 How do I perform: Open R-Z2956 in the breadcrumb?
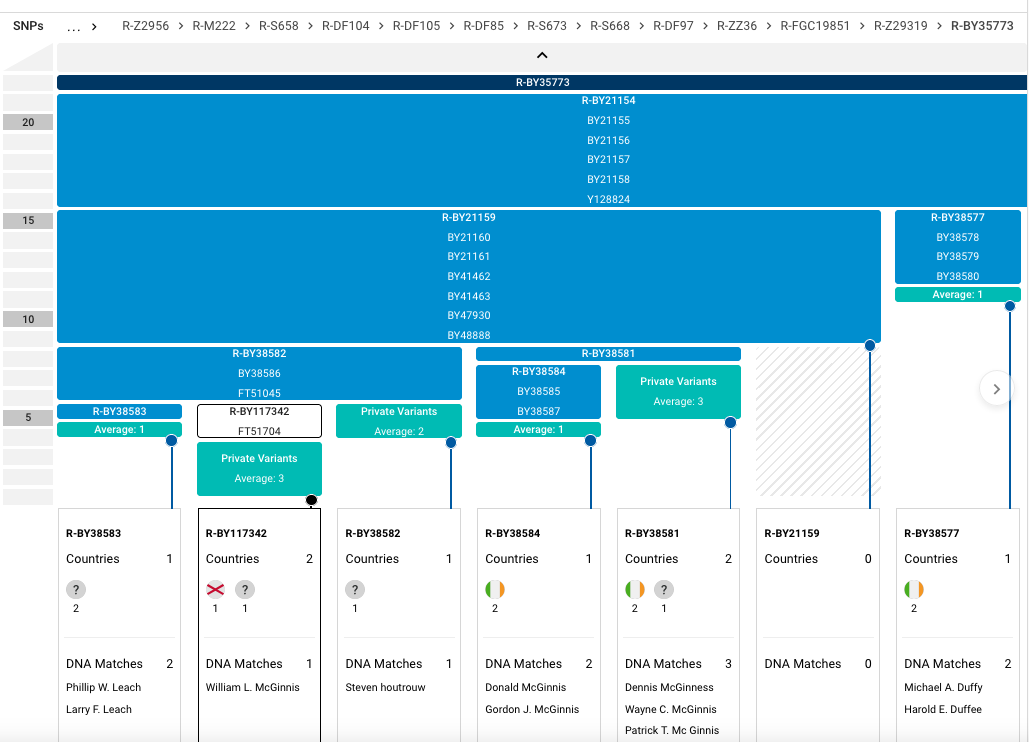tap(145, 26)
